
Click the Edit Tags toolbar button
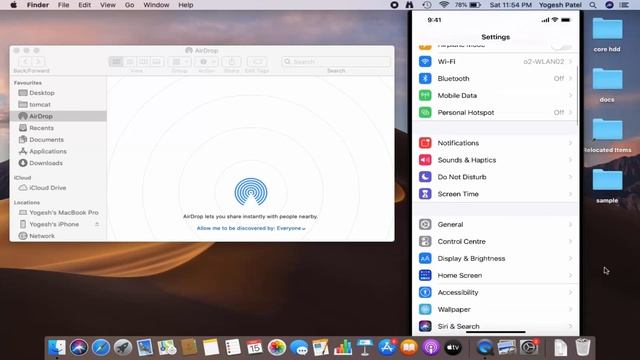(x=257, y=62)
